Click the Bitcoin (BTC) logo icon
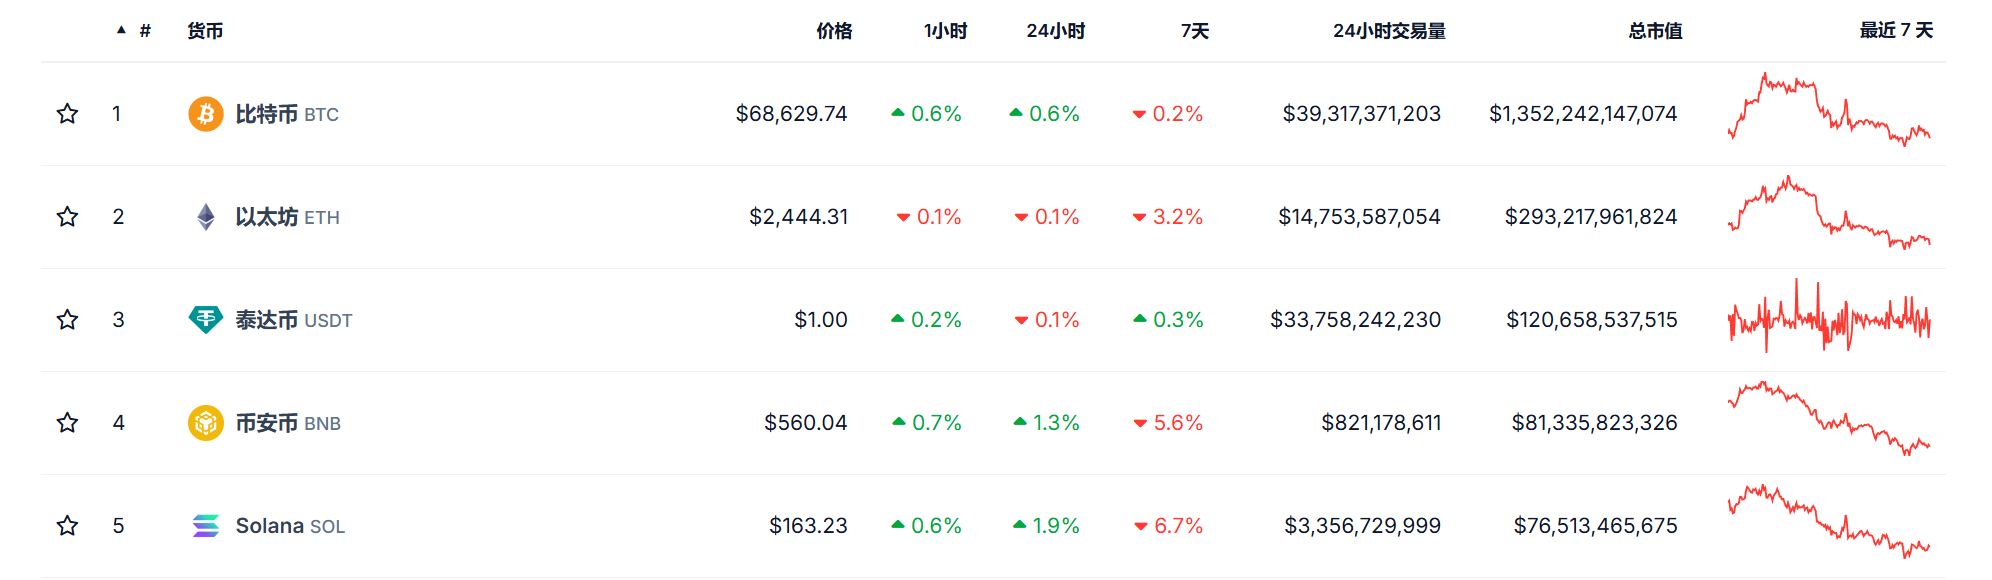This screenshot has width=1992, height=580. point(204,114)
